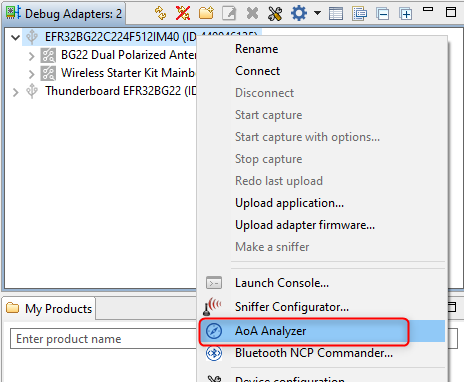
Task: Collapse the EFR32BG22C224F512IM40 tree node
Action: (15, 37)
